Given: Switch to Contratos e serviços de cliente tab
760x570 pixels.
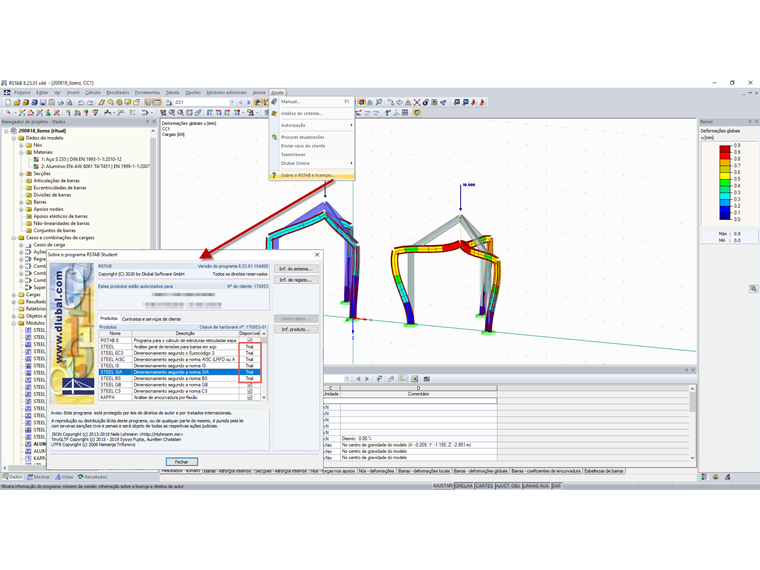Looking at the screenshot, I should 151,319.
